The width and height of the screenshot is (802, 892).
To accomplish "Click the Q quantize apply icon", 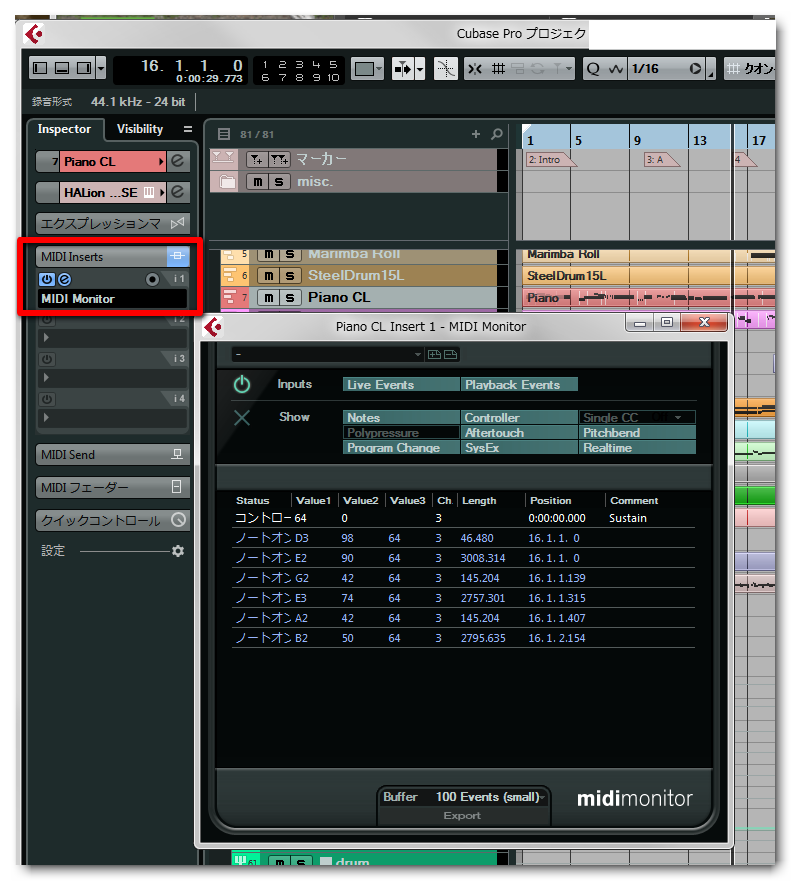I will click(x=593, y=69).
